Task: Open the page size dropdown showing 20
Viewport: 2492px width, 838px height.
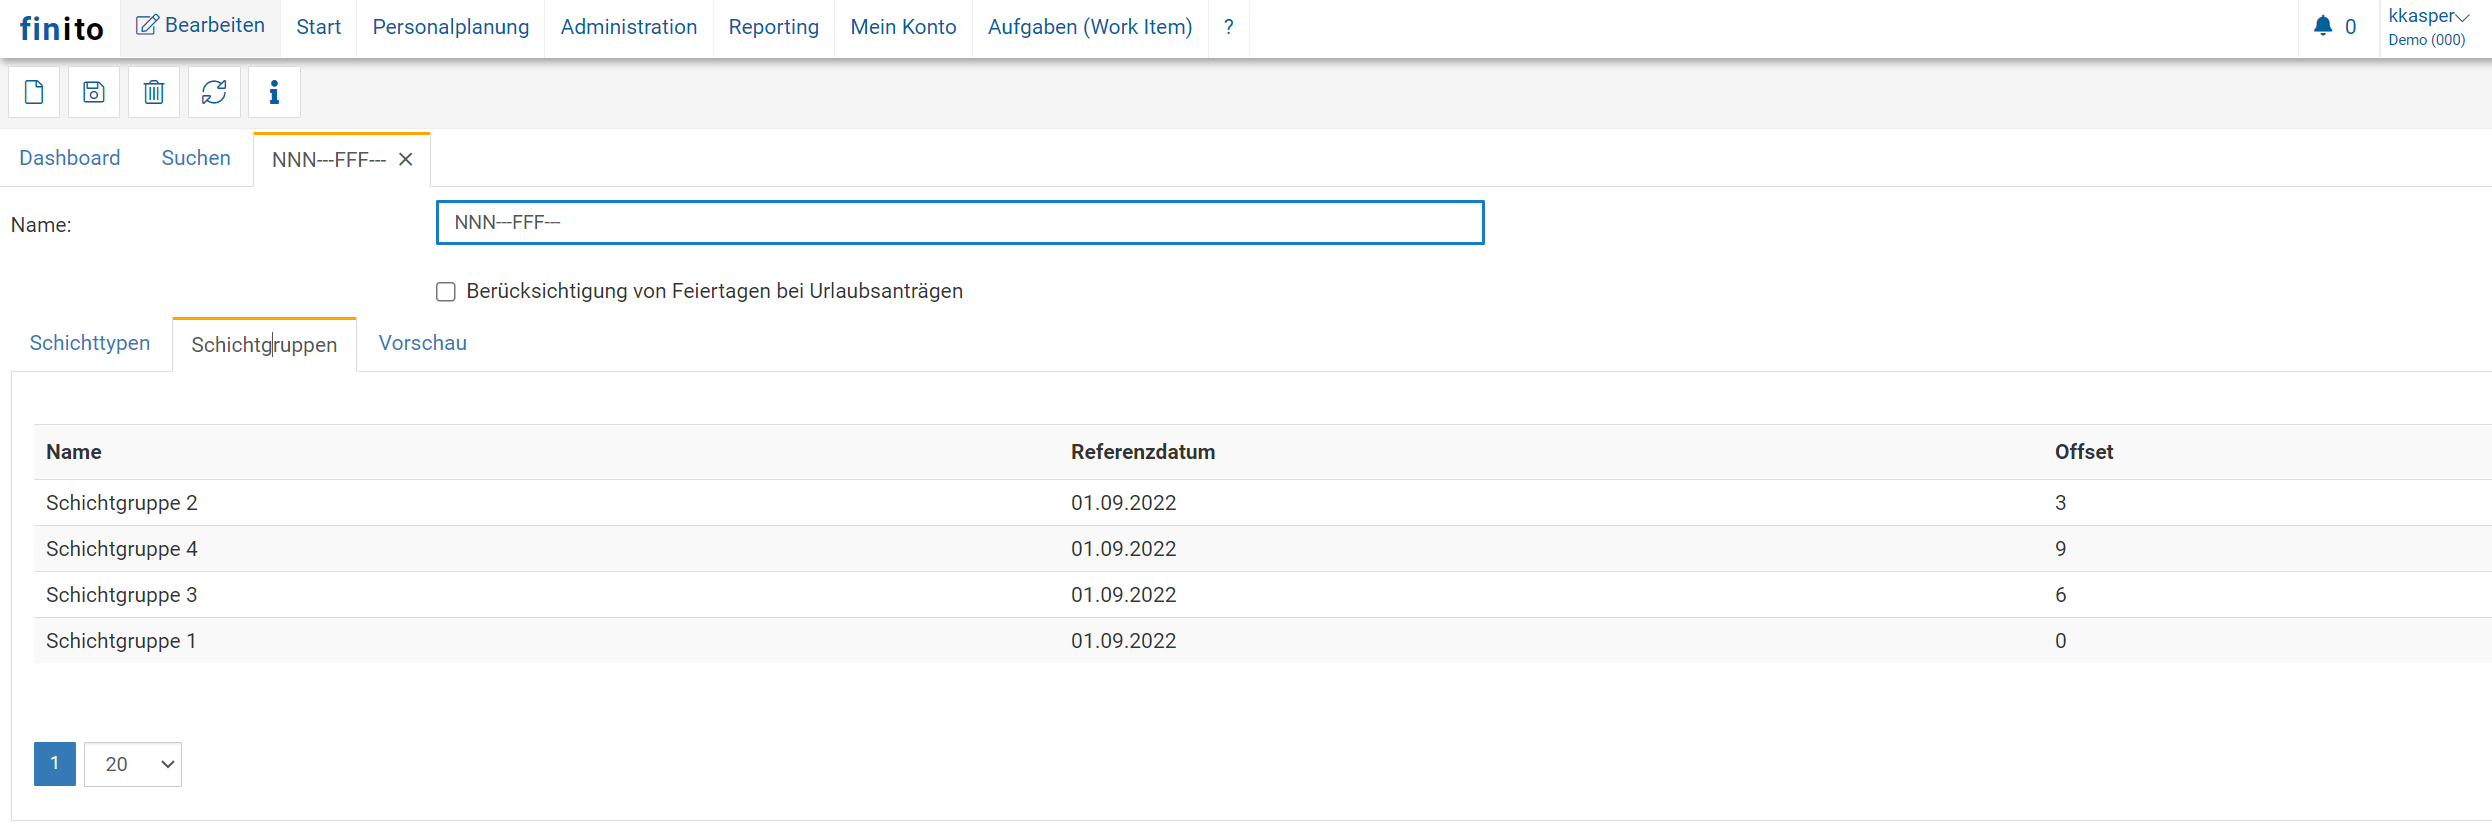Action: pyautogui.click(x=133, y=765)
